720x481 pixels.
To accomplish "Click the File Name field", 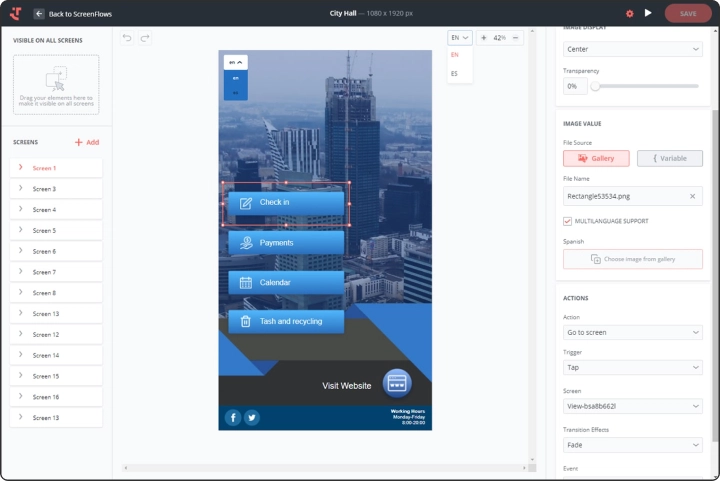I will [633, 196].
